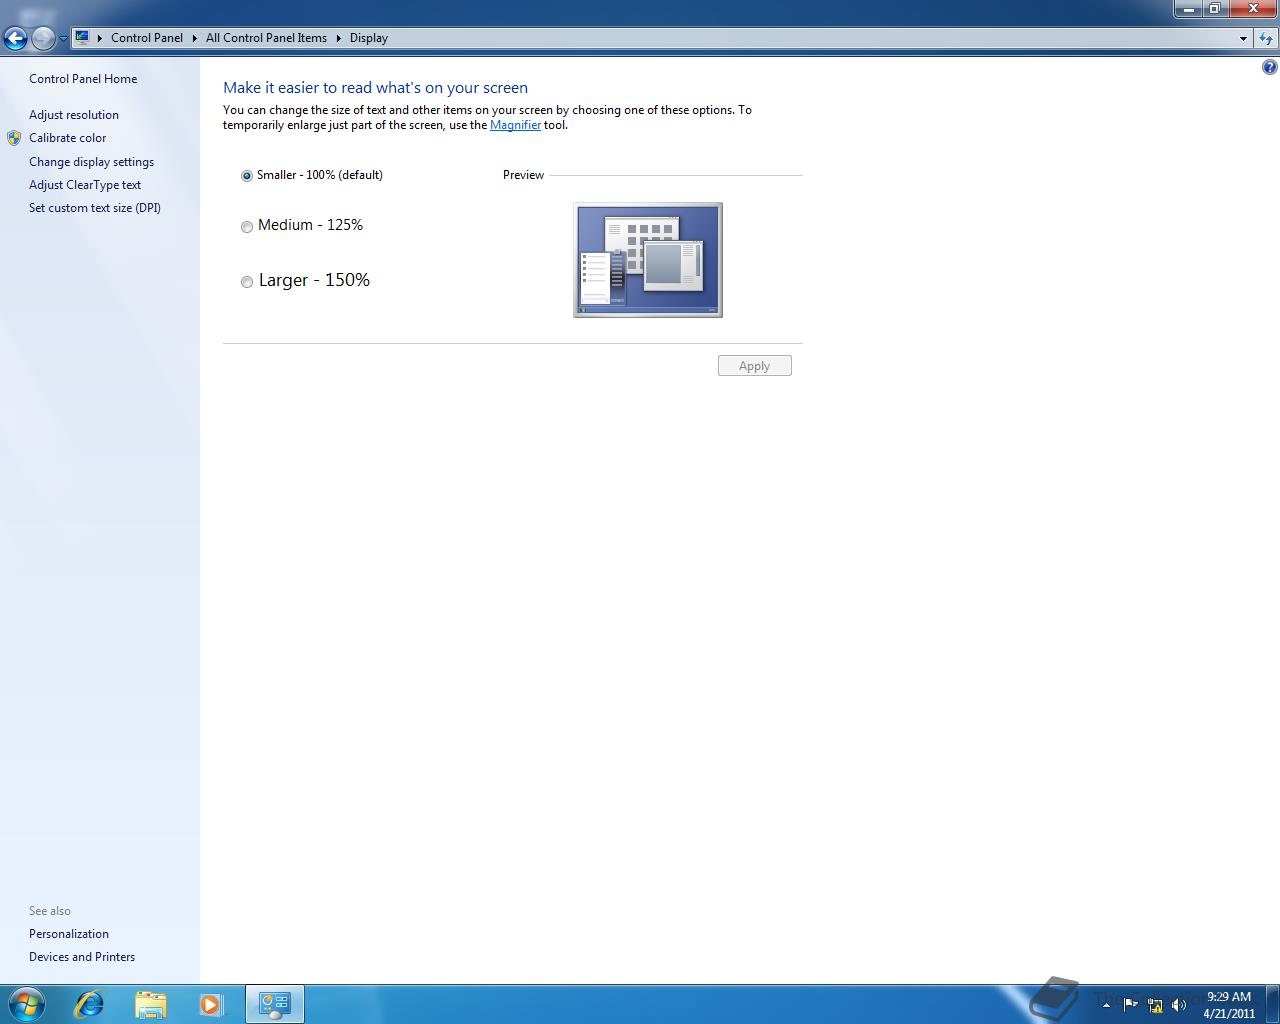Image resolution: width=1280 pixels, height=1024 pixels.
Task: Select Medium - 125% option
Action: click(x=302, y=226)
